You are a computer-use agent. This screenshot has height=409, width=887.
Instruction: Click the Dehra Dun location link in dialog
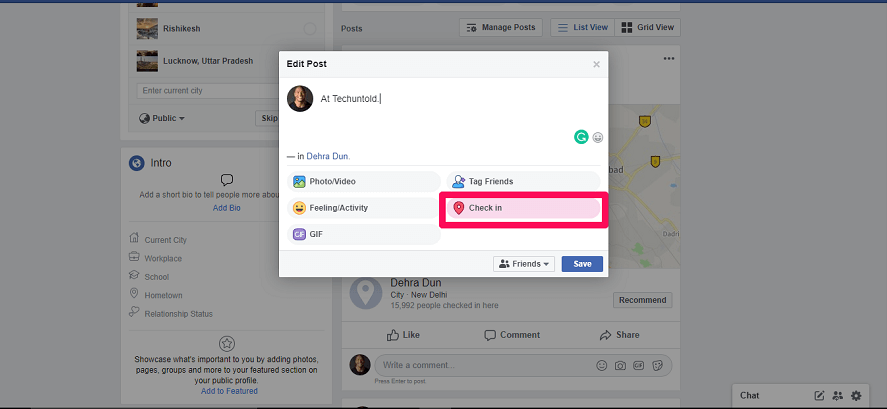(328, 156)
